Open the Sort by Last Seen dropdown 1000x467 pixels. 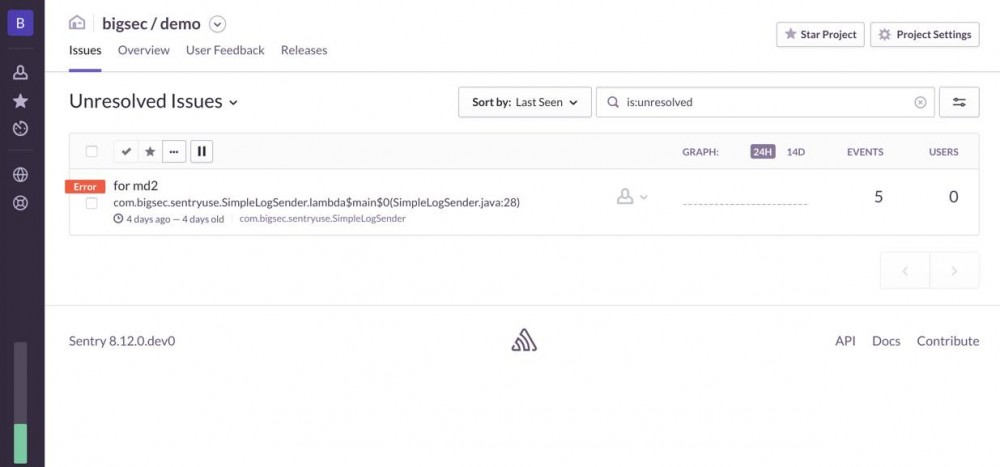click(x=525, y=102)
